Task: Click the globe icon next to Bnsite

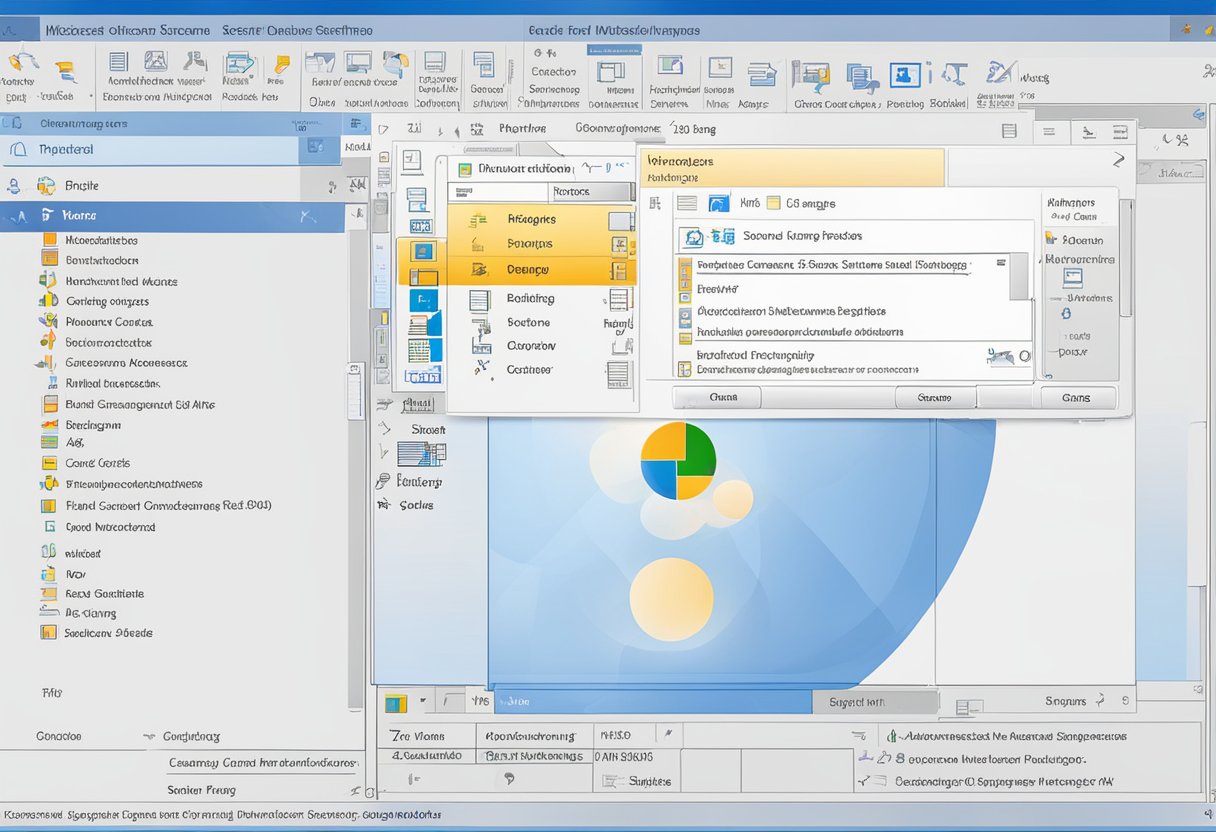Action: pyautogui.click(x=46, y=186)
